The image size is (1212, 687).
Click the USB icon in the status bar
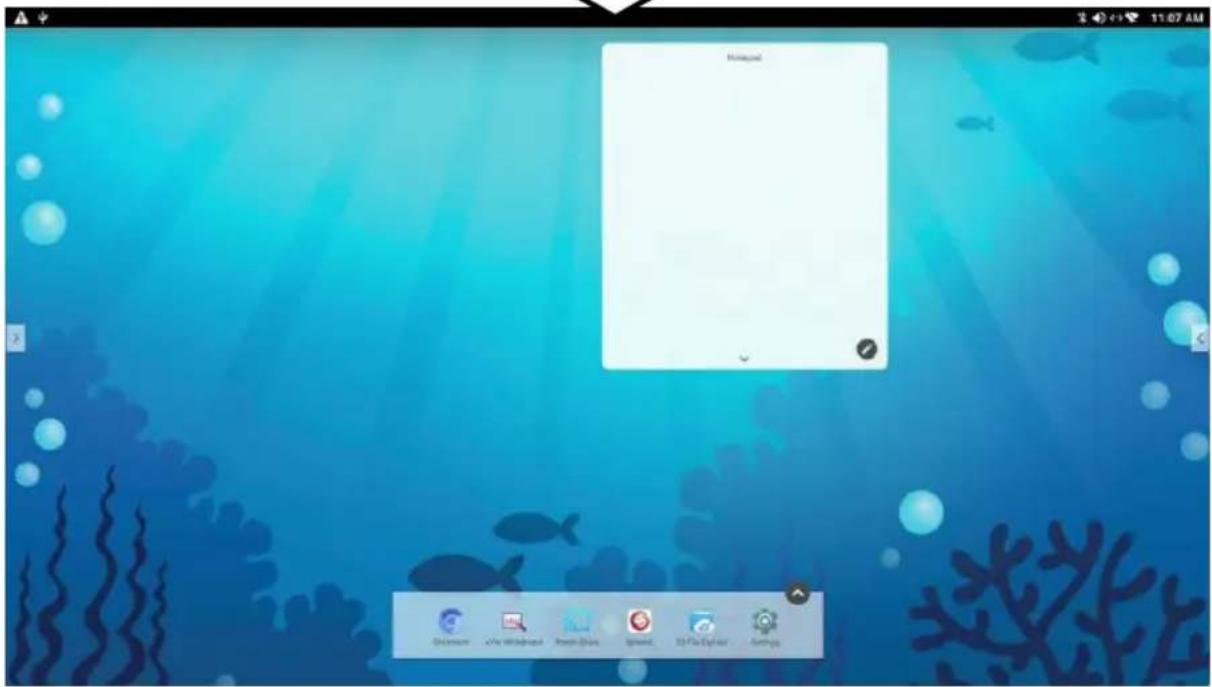click(44, 18)
